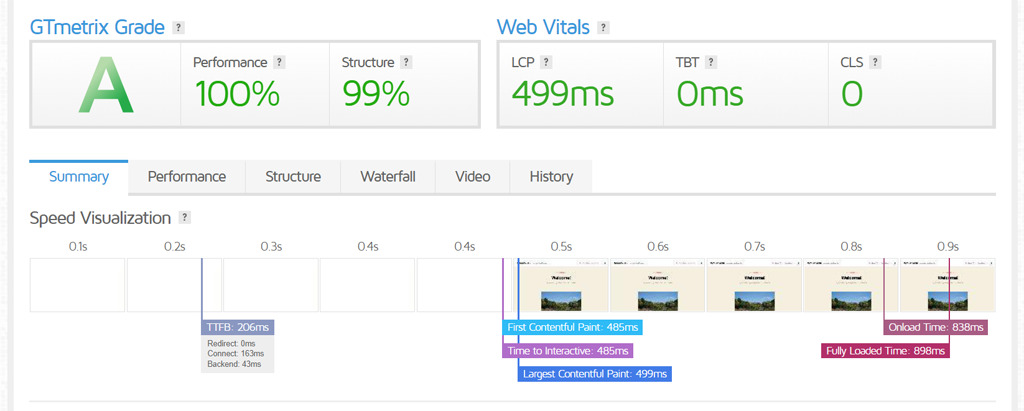The width and height of the screenshot is (1024, 411).
Task: Click the Largest Contentful Paint: 499ms label
Action: 595,374
